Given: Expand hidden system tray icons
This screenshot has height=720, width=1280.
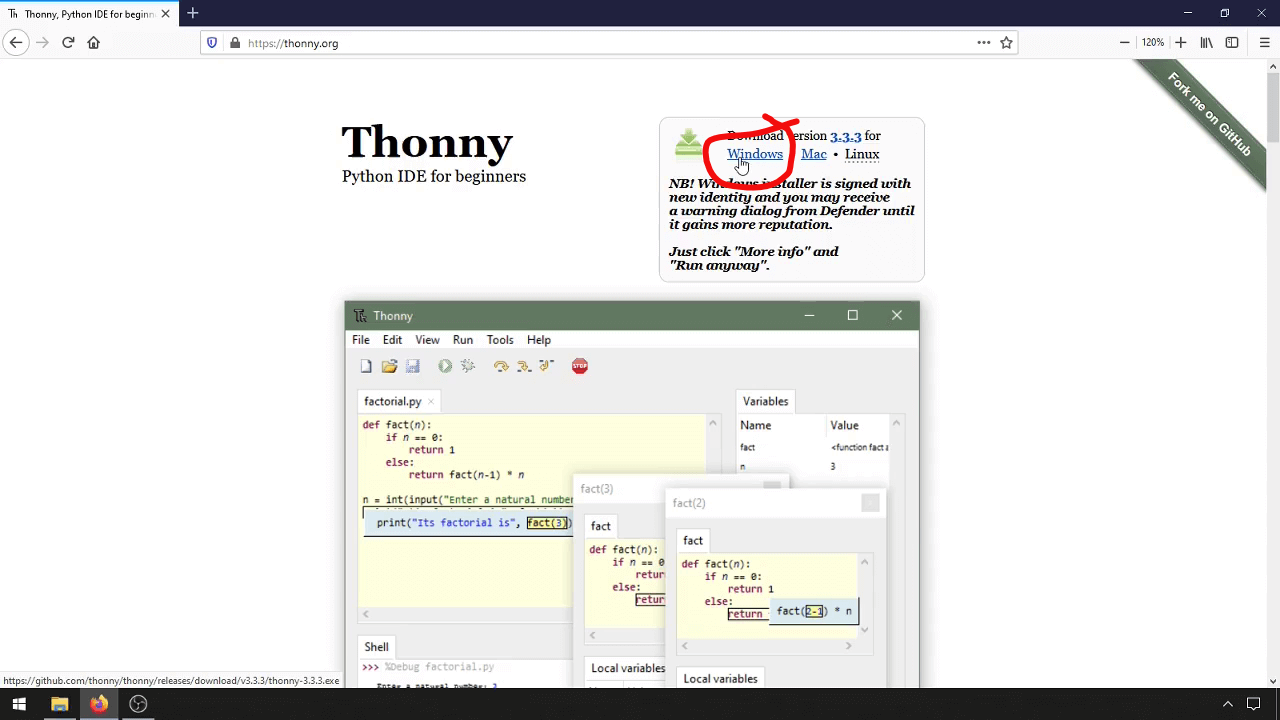Looking at the screenshot, I should pos(1228,705).
